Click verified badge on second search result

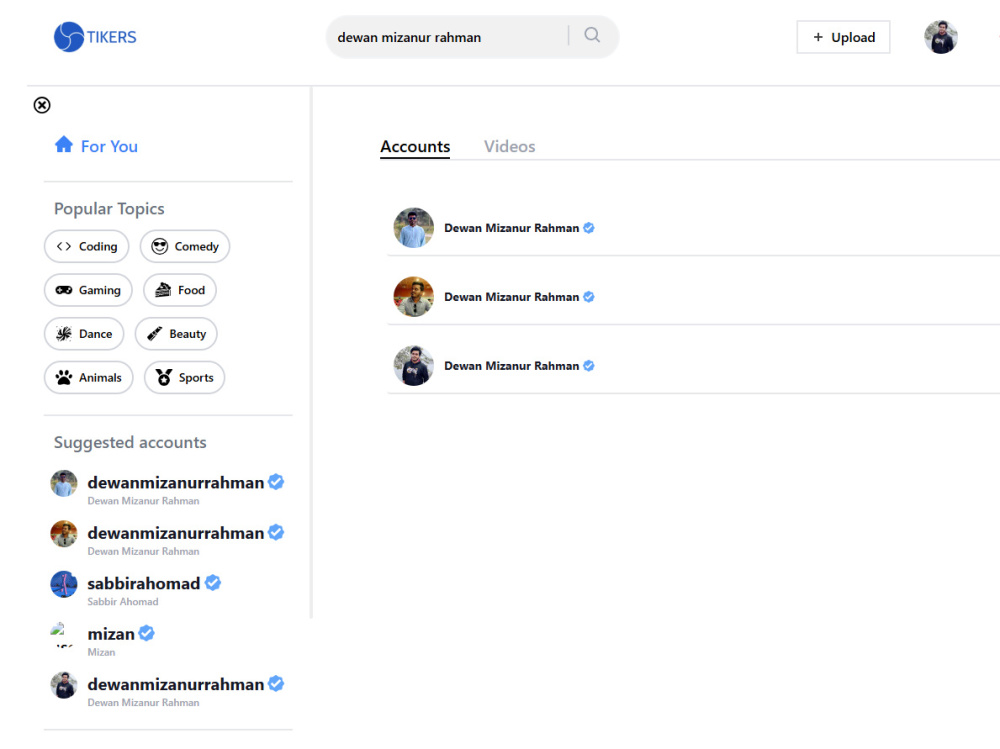[589, 297]
